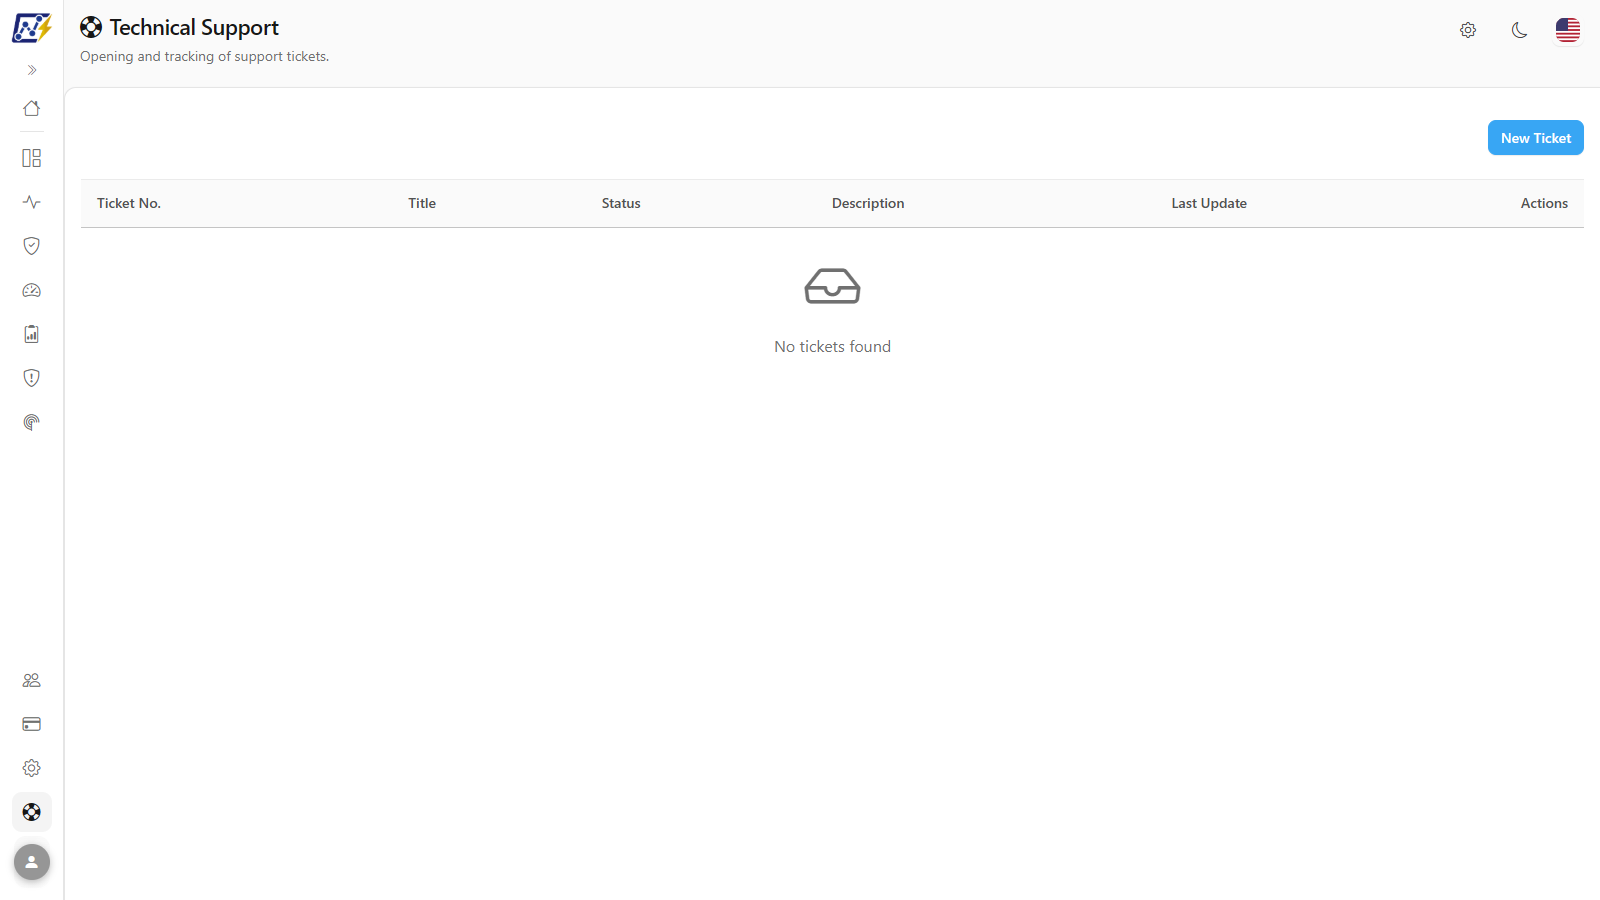Click the settings gear in top bar
The image size is (1600, 900).
pos(1468,30)
